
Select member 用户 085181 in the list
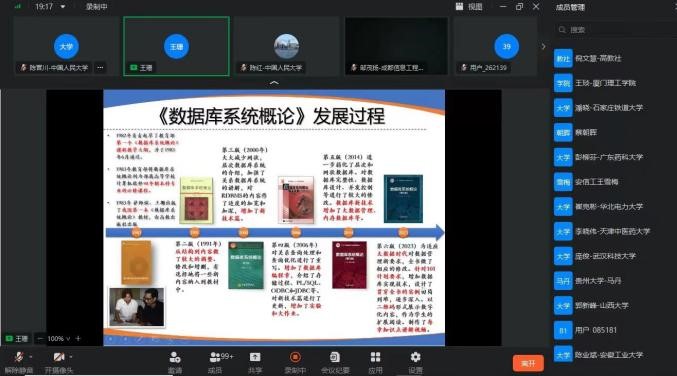[615, 330]
